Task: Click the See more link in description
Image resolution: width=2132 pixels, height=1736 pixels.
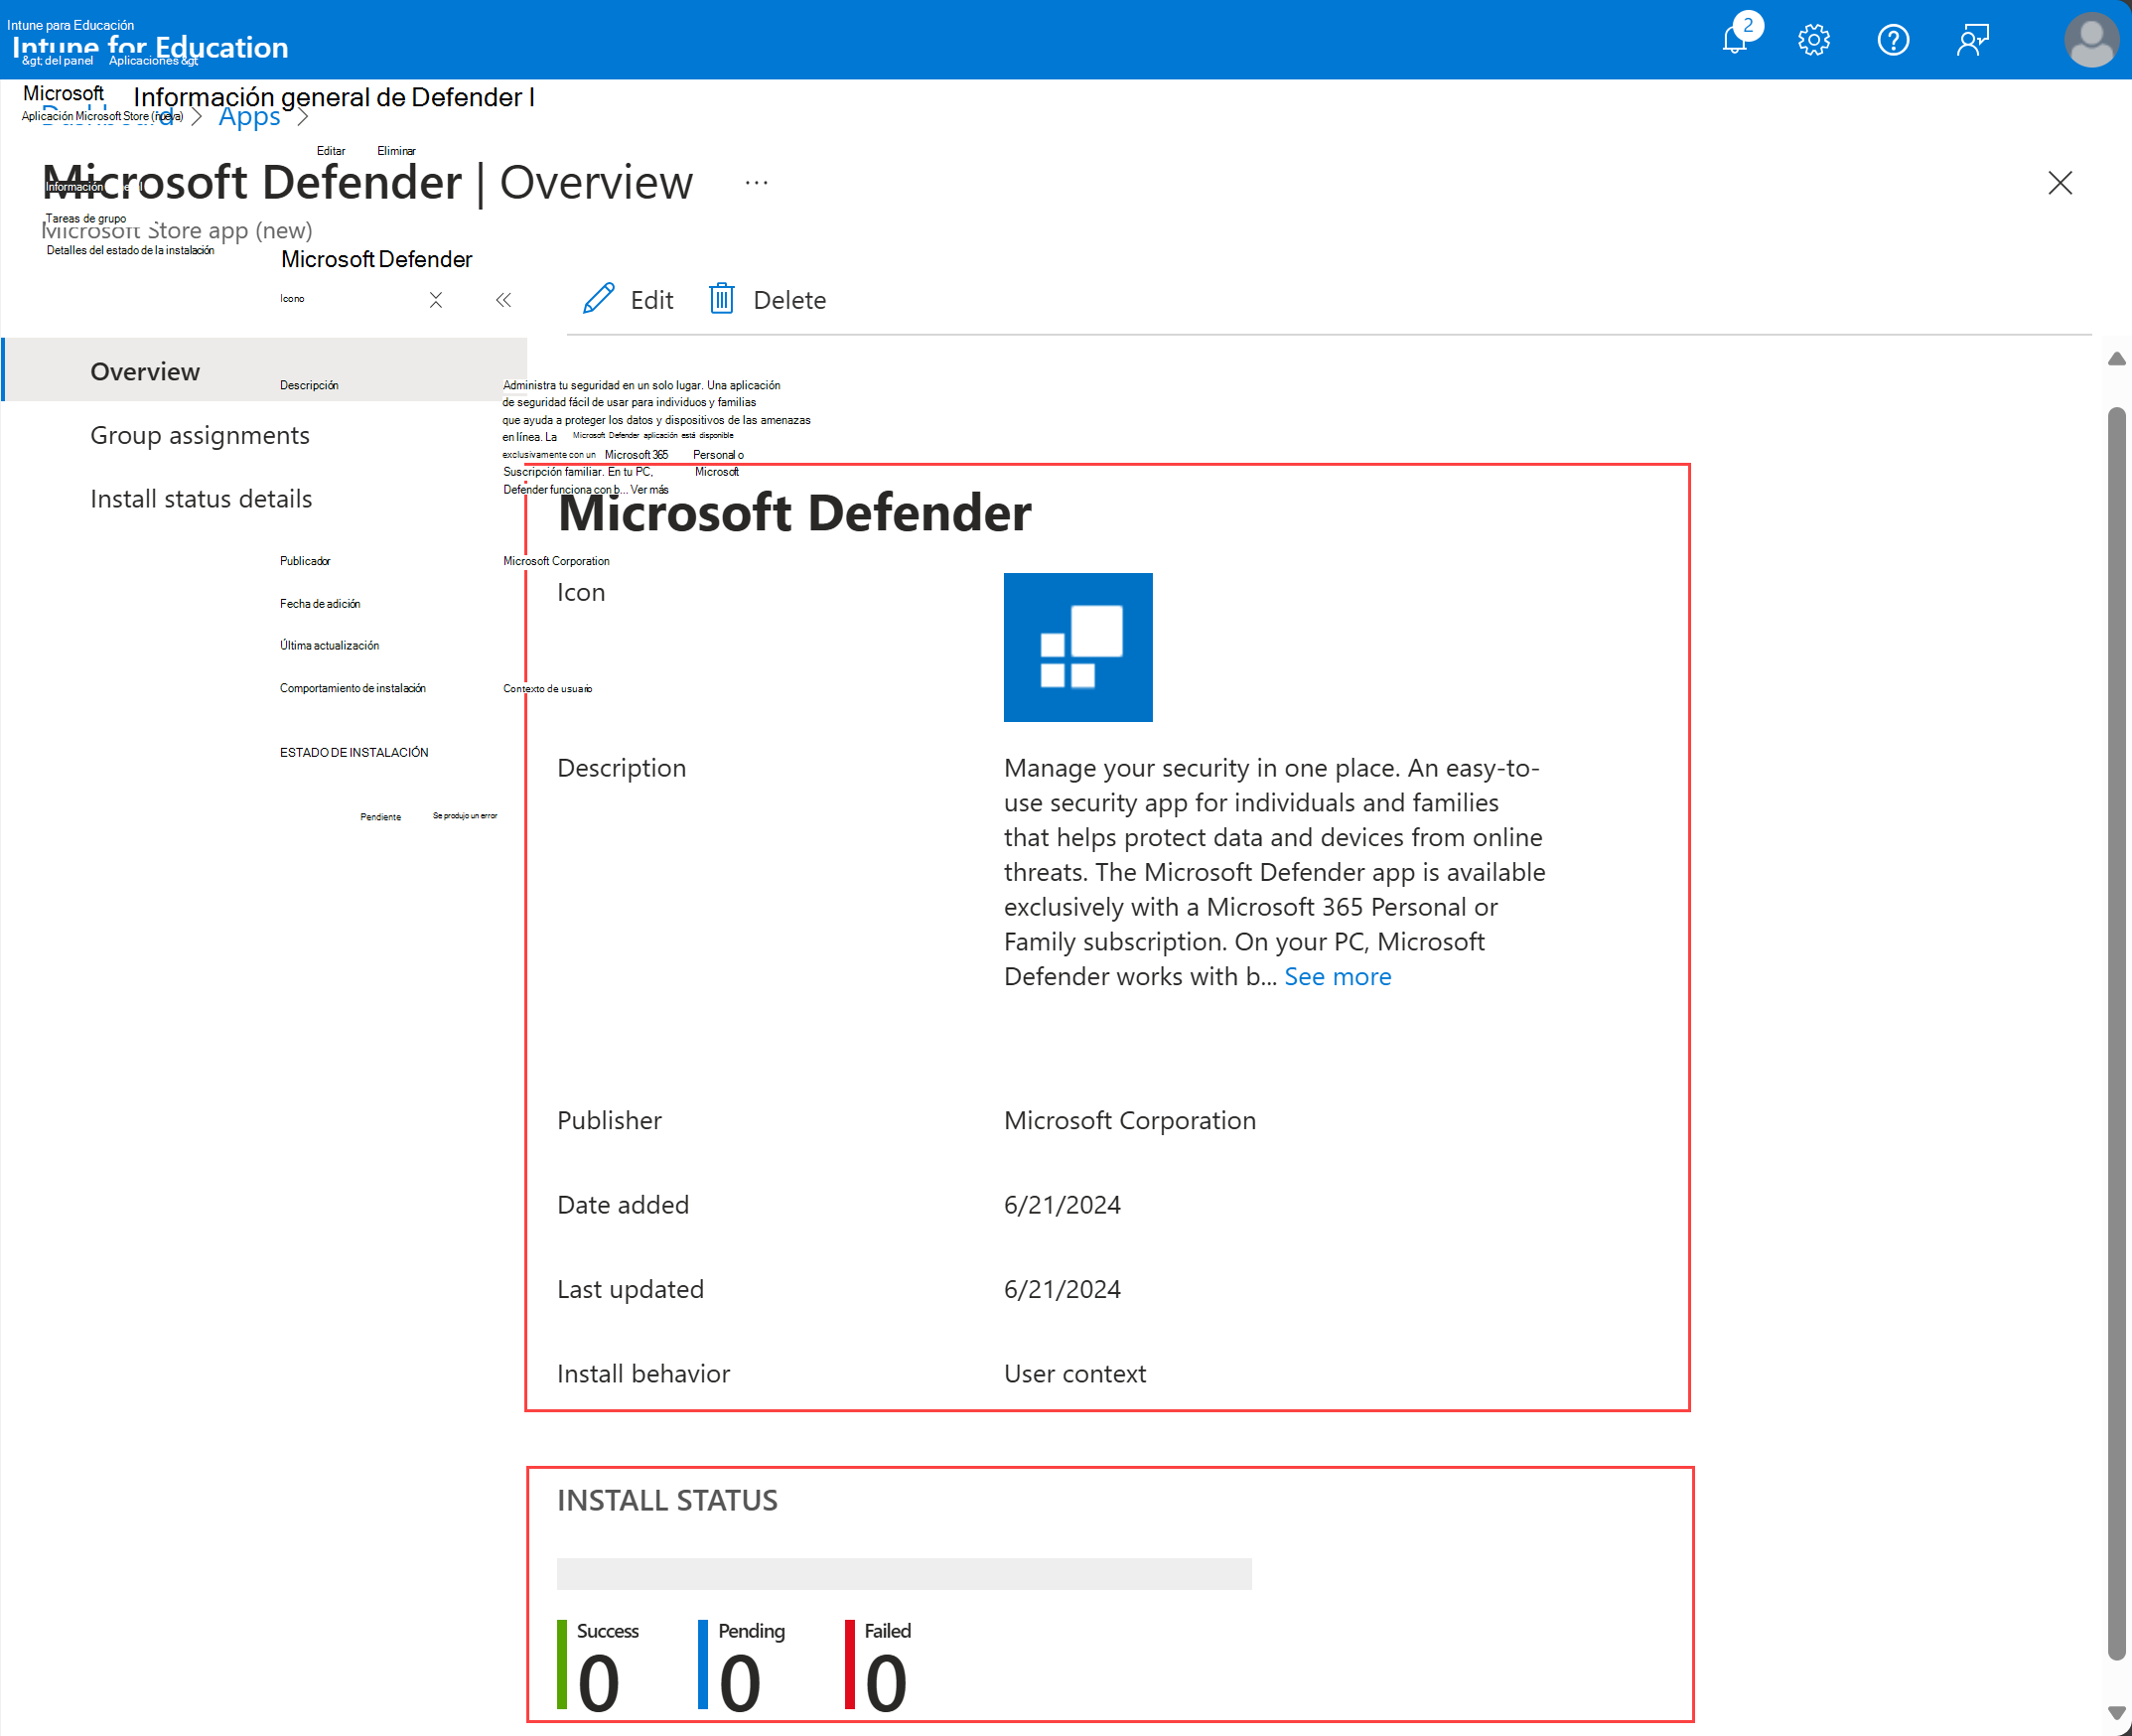Action: 1337,976
